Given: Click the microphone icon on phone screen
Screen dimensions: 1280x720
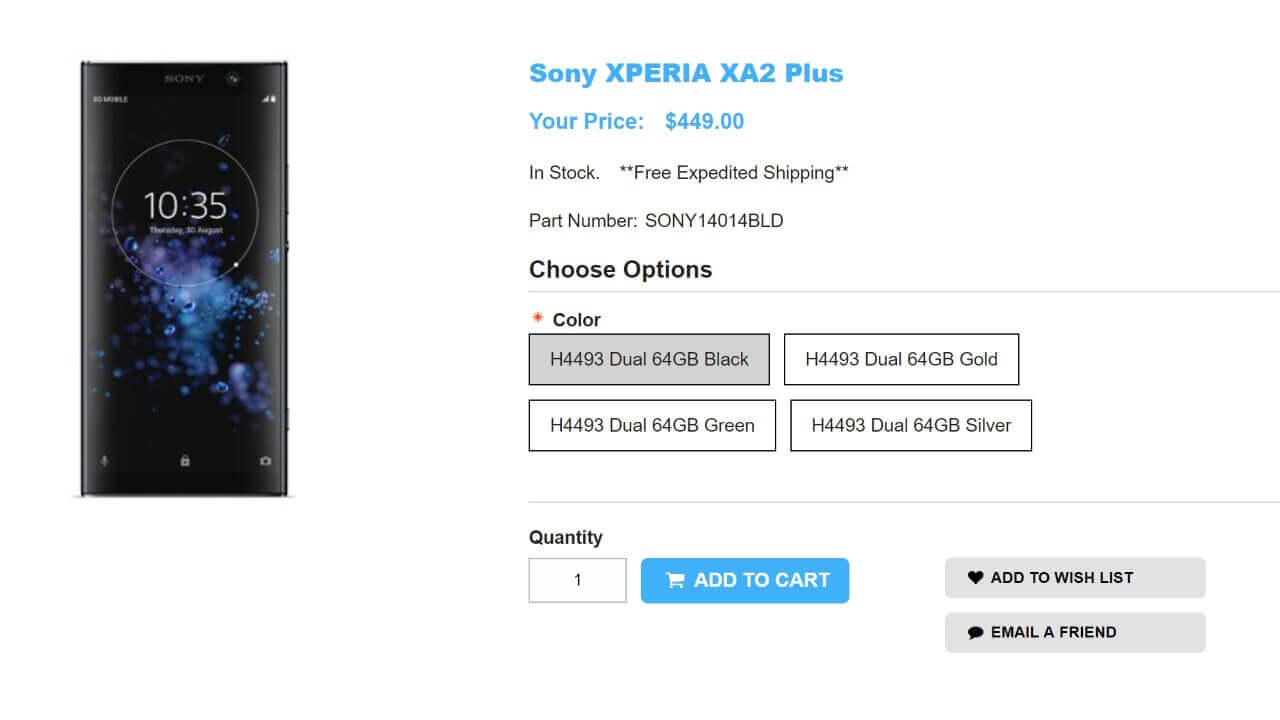Looking at the screenshot, I should (x=104, y=461).
